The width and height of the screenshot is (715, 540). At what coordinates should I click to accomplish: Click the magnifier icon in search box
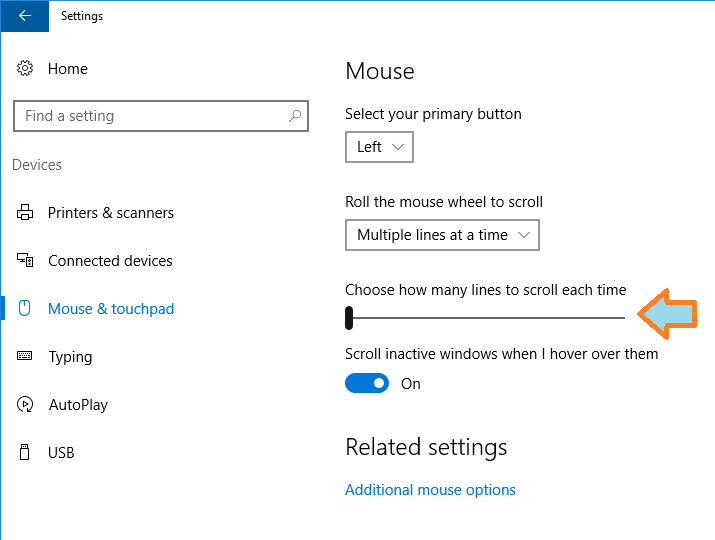pyautogui.click(x=294, y=116)
